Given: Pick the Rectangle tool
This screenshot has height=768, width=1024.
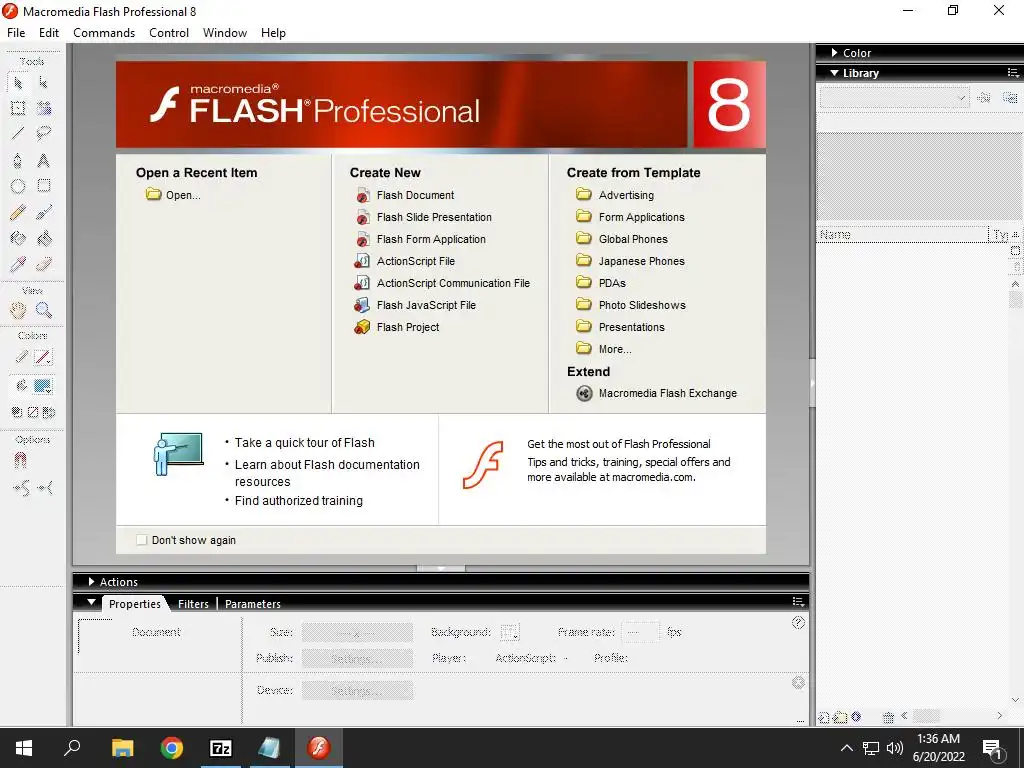Looking at the screenshot, I should [x=44, y=186].
